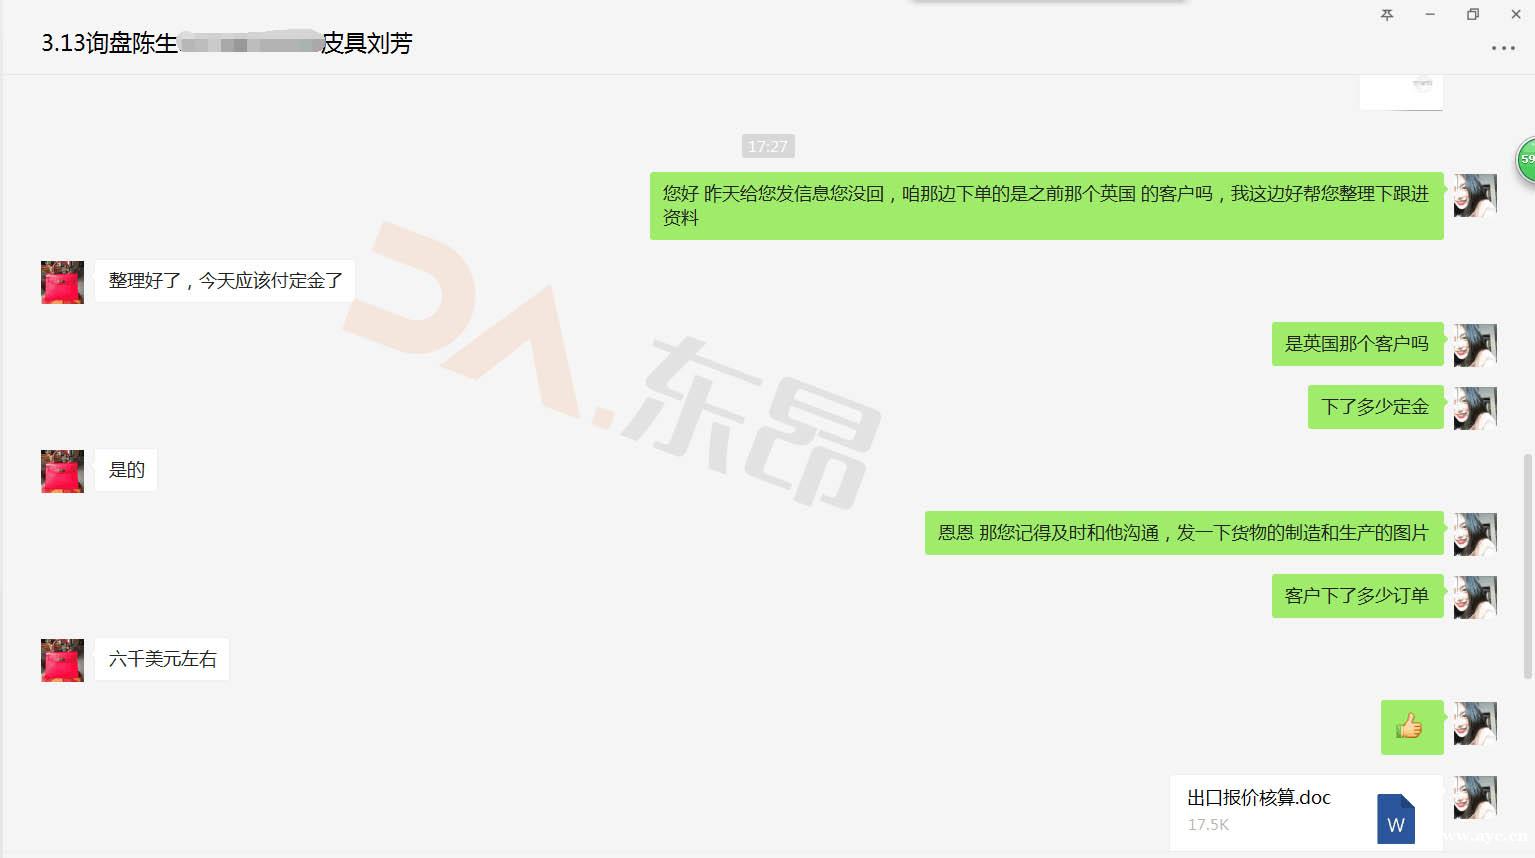Select the long message starting "您好 昨天"

[x=1045, y=206]
